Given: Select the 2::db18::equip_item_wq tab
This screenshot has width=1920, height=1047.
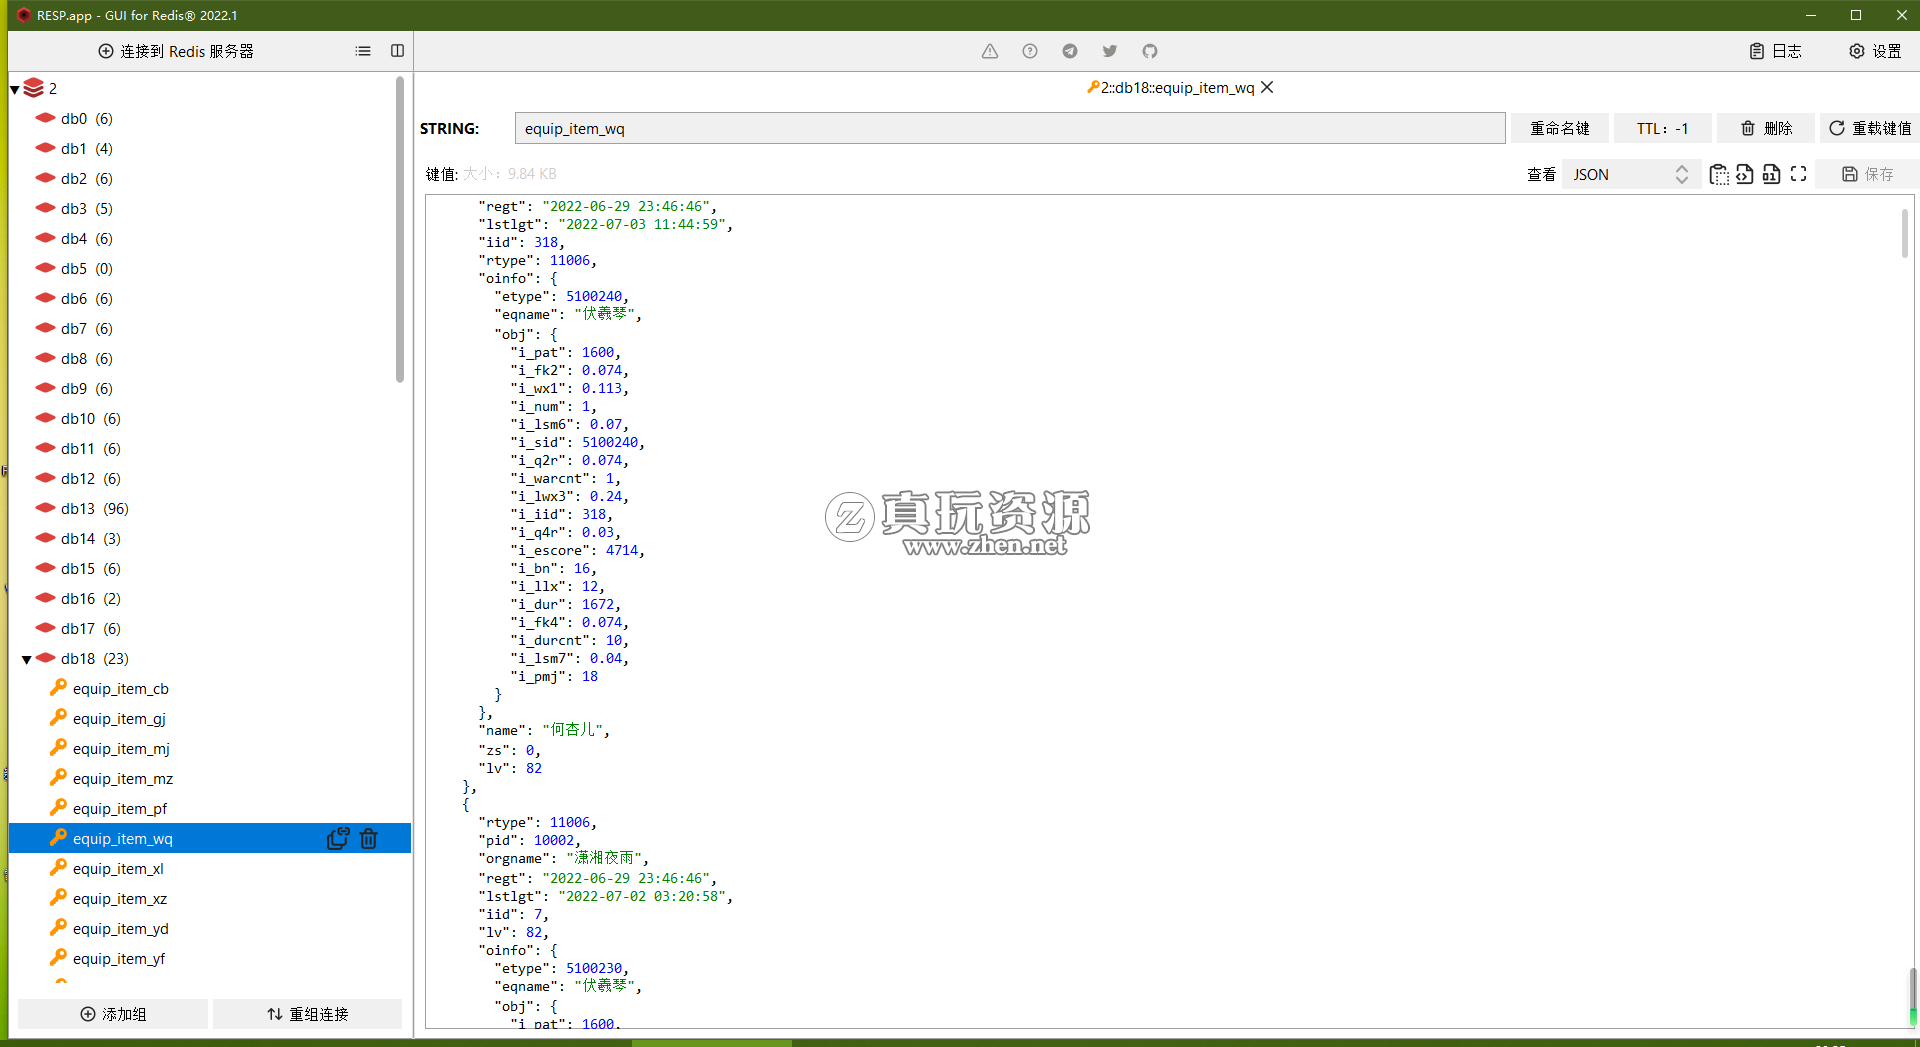Looking at the screenshot, I should (x=1170, y=88).
